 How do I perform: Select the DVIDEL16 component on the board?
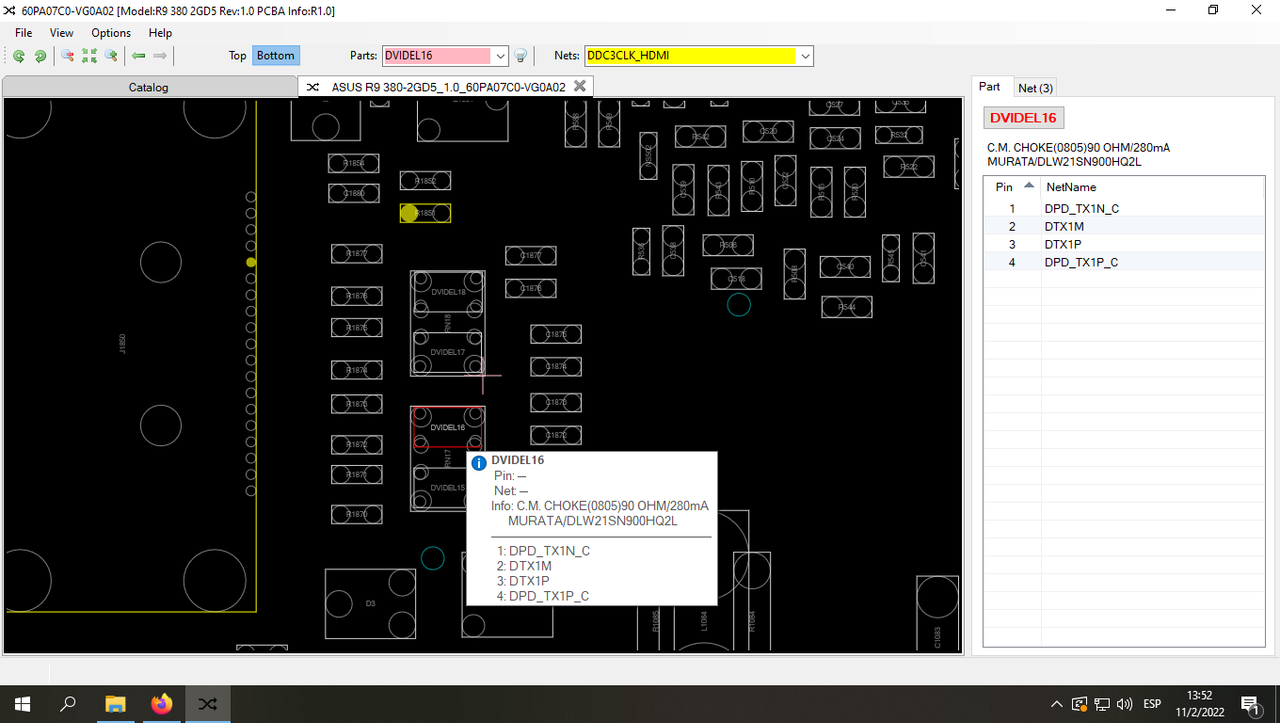click(447, 427)
